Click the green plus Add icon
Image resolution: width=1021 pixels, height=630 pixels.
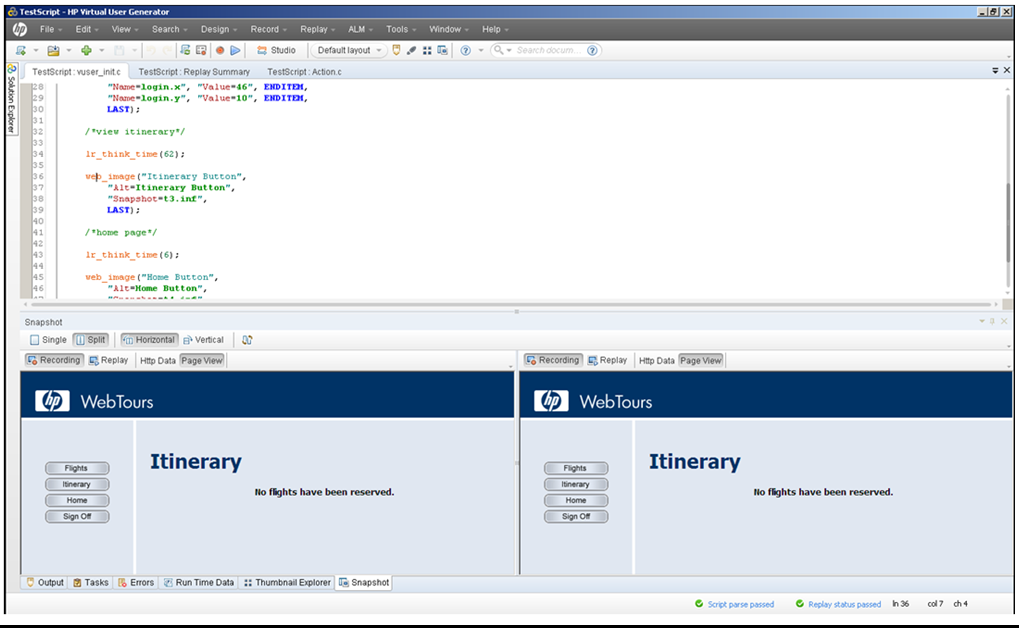coord(86,50)
